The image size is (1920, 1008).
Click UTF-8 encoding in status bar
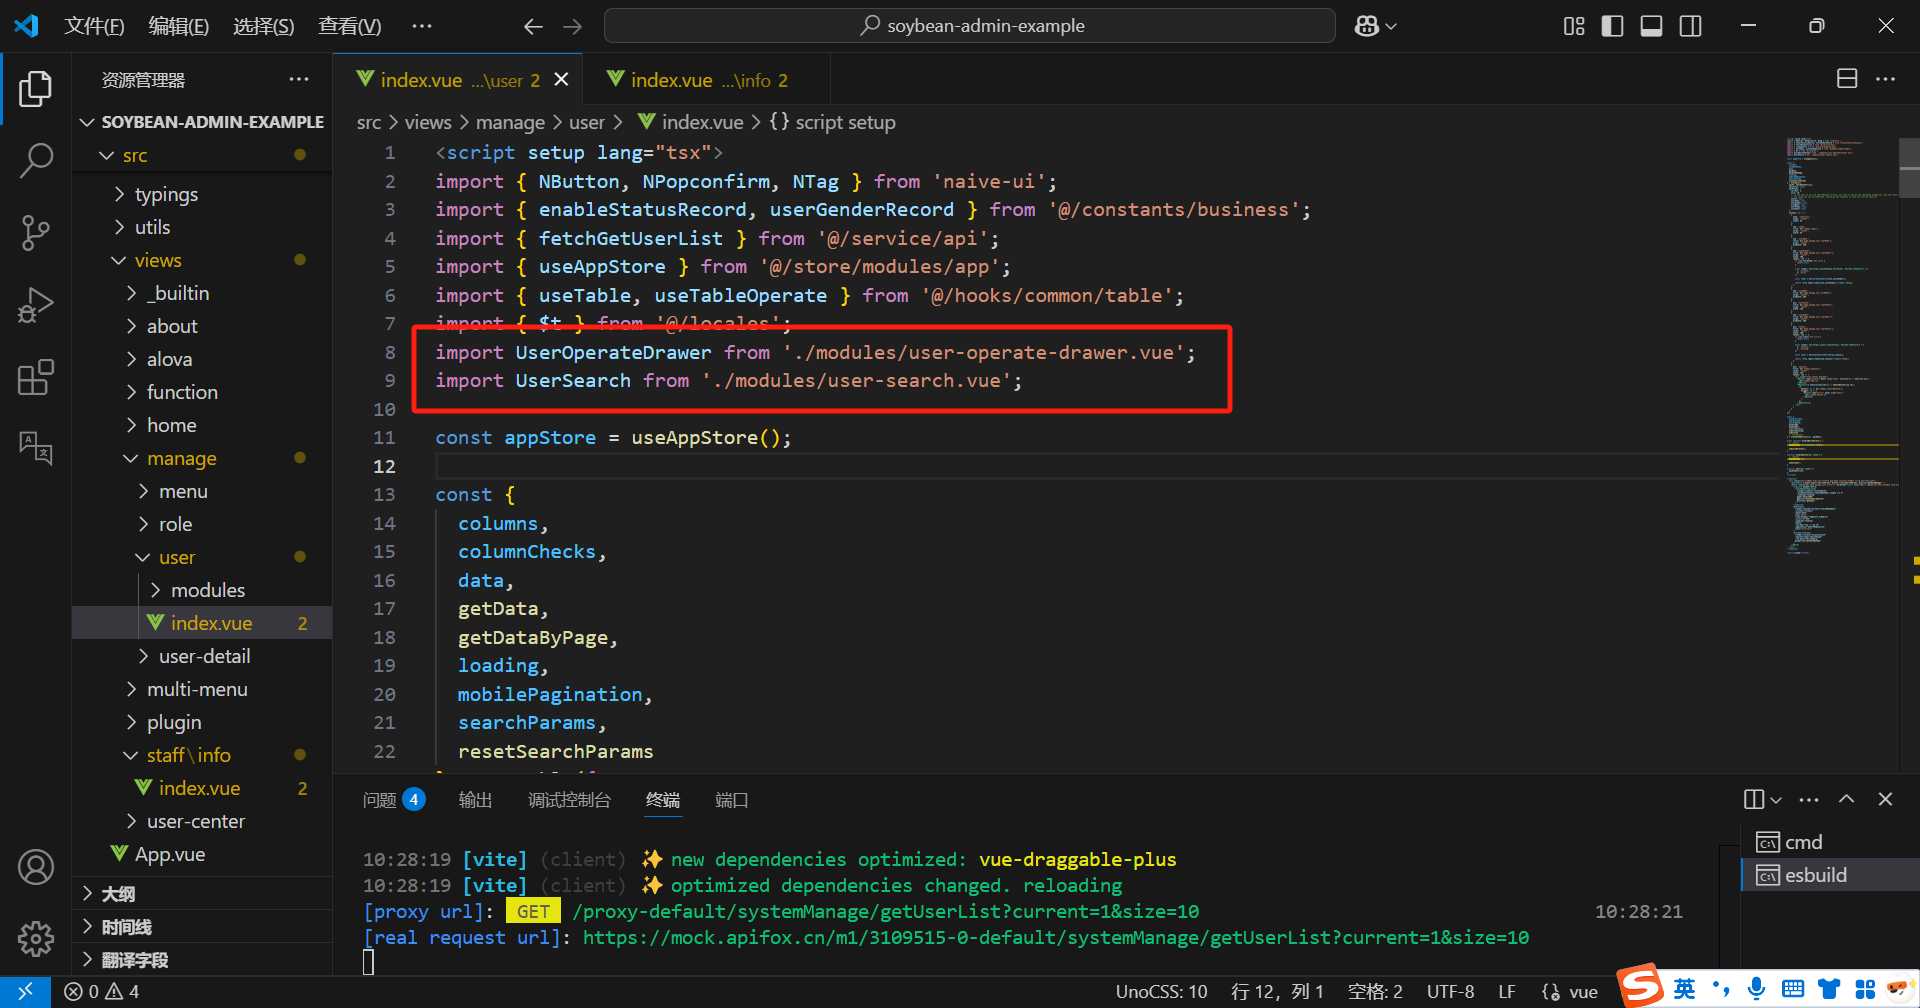[x=1450, y=991]
